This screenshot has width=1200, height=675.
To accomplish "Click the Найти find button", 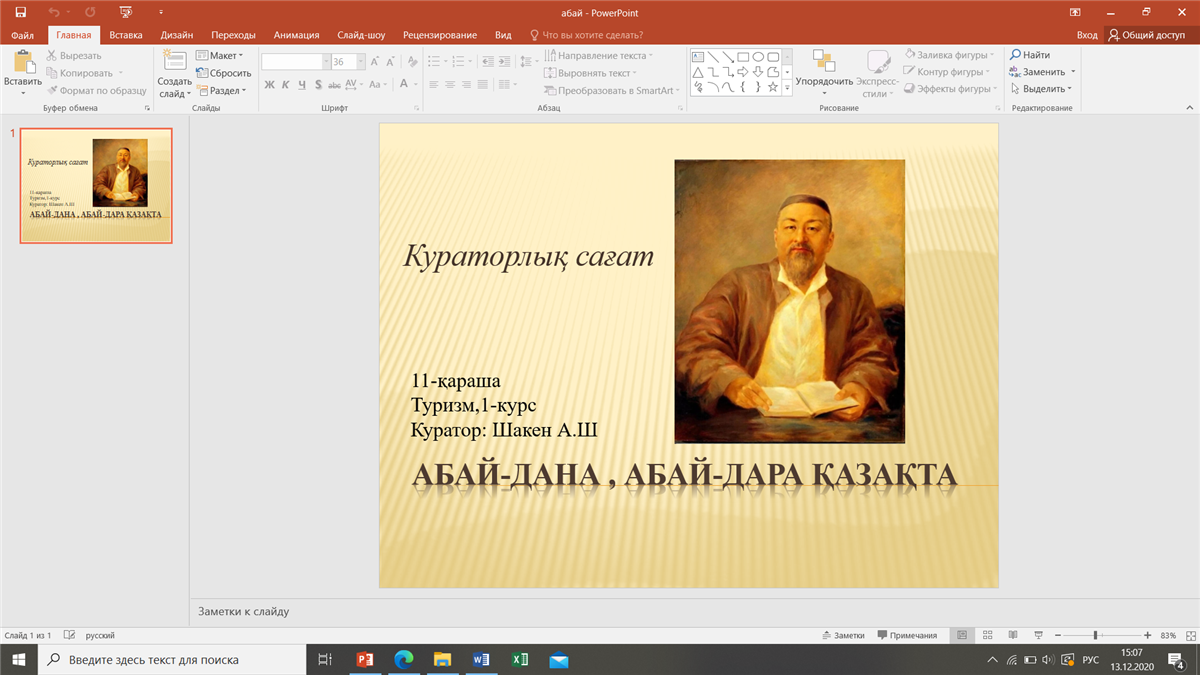I will tap(1030, 55).
